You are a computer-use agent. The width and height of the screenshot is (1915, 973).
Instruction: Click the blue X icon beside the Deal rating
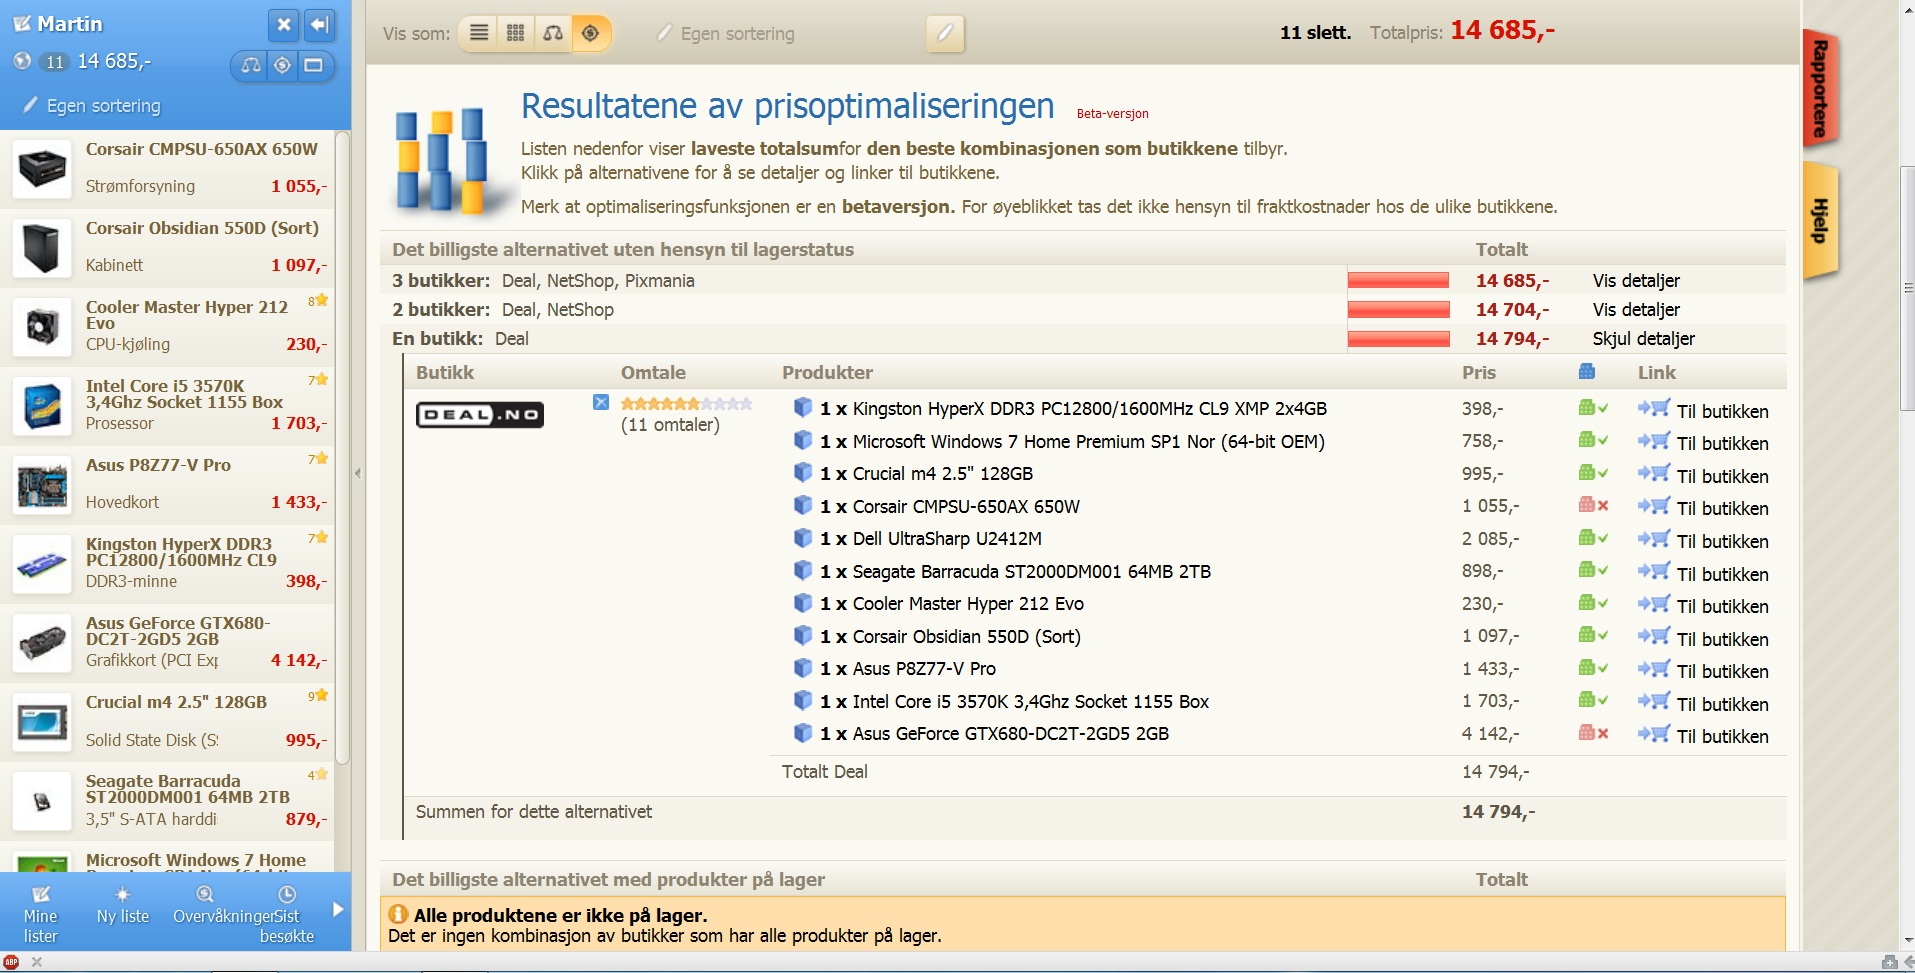point(601,402)
